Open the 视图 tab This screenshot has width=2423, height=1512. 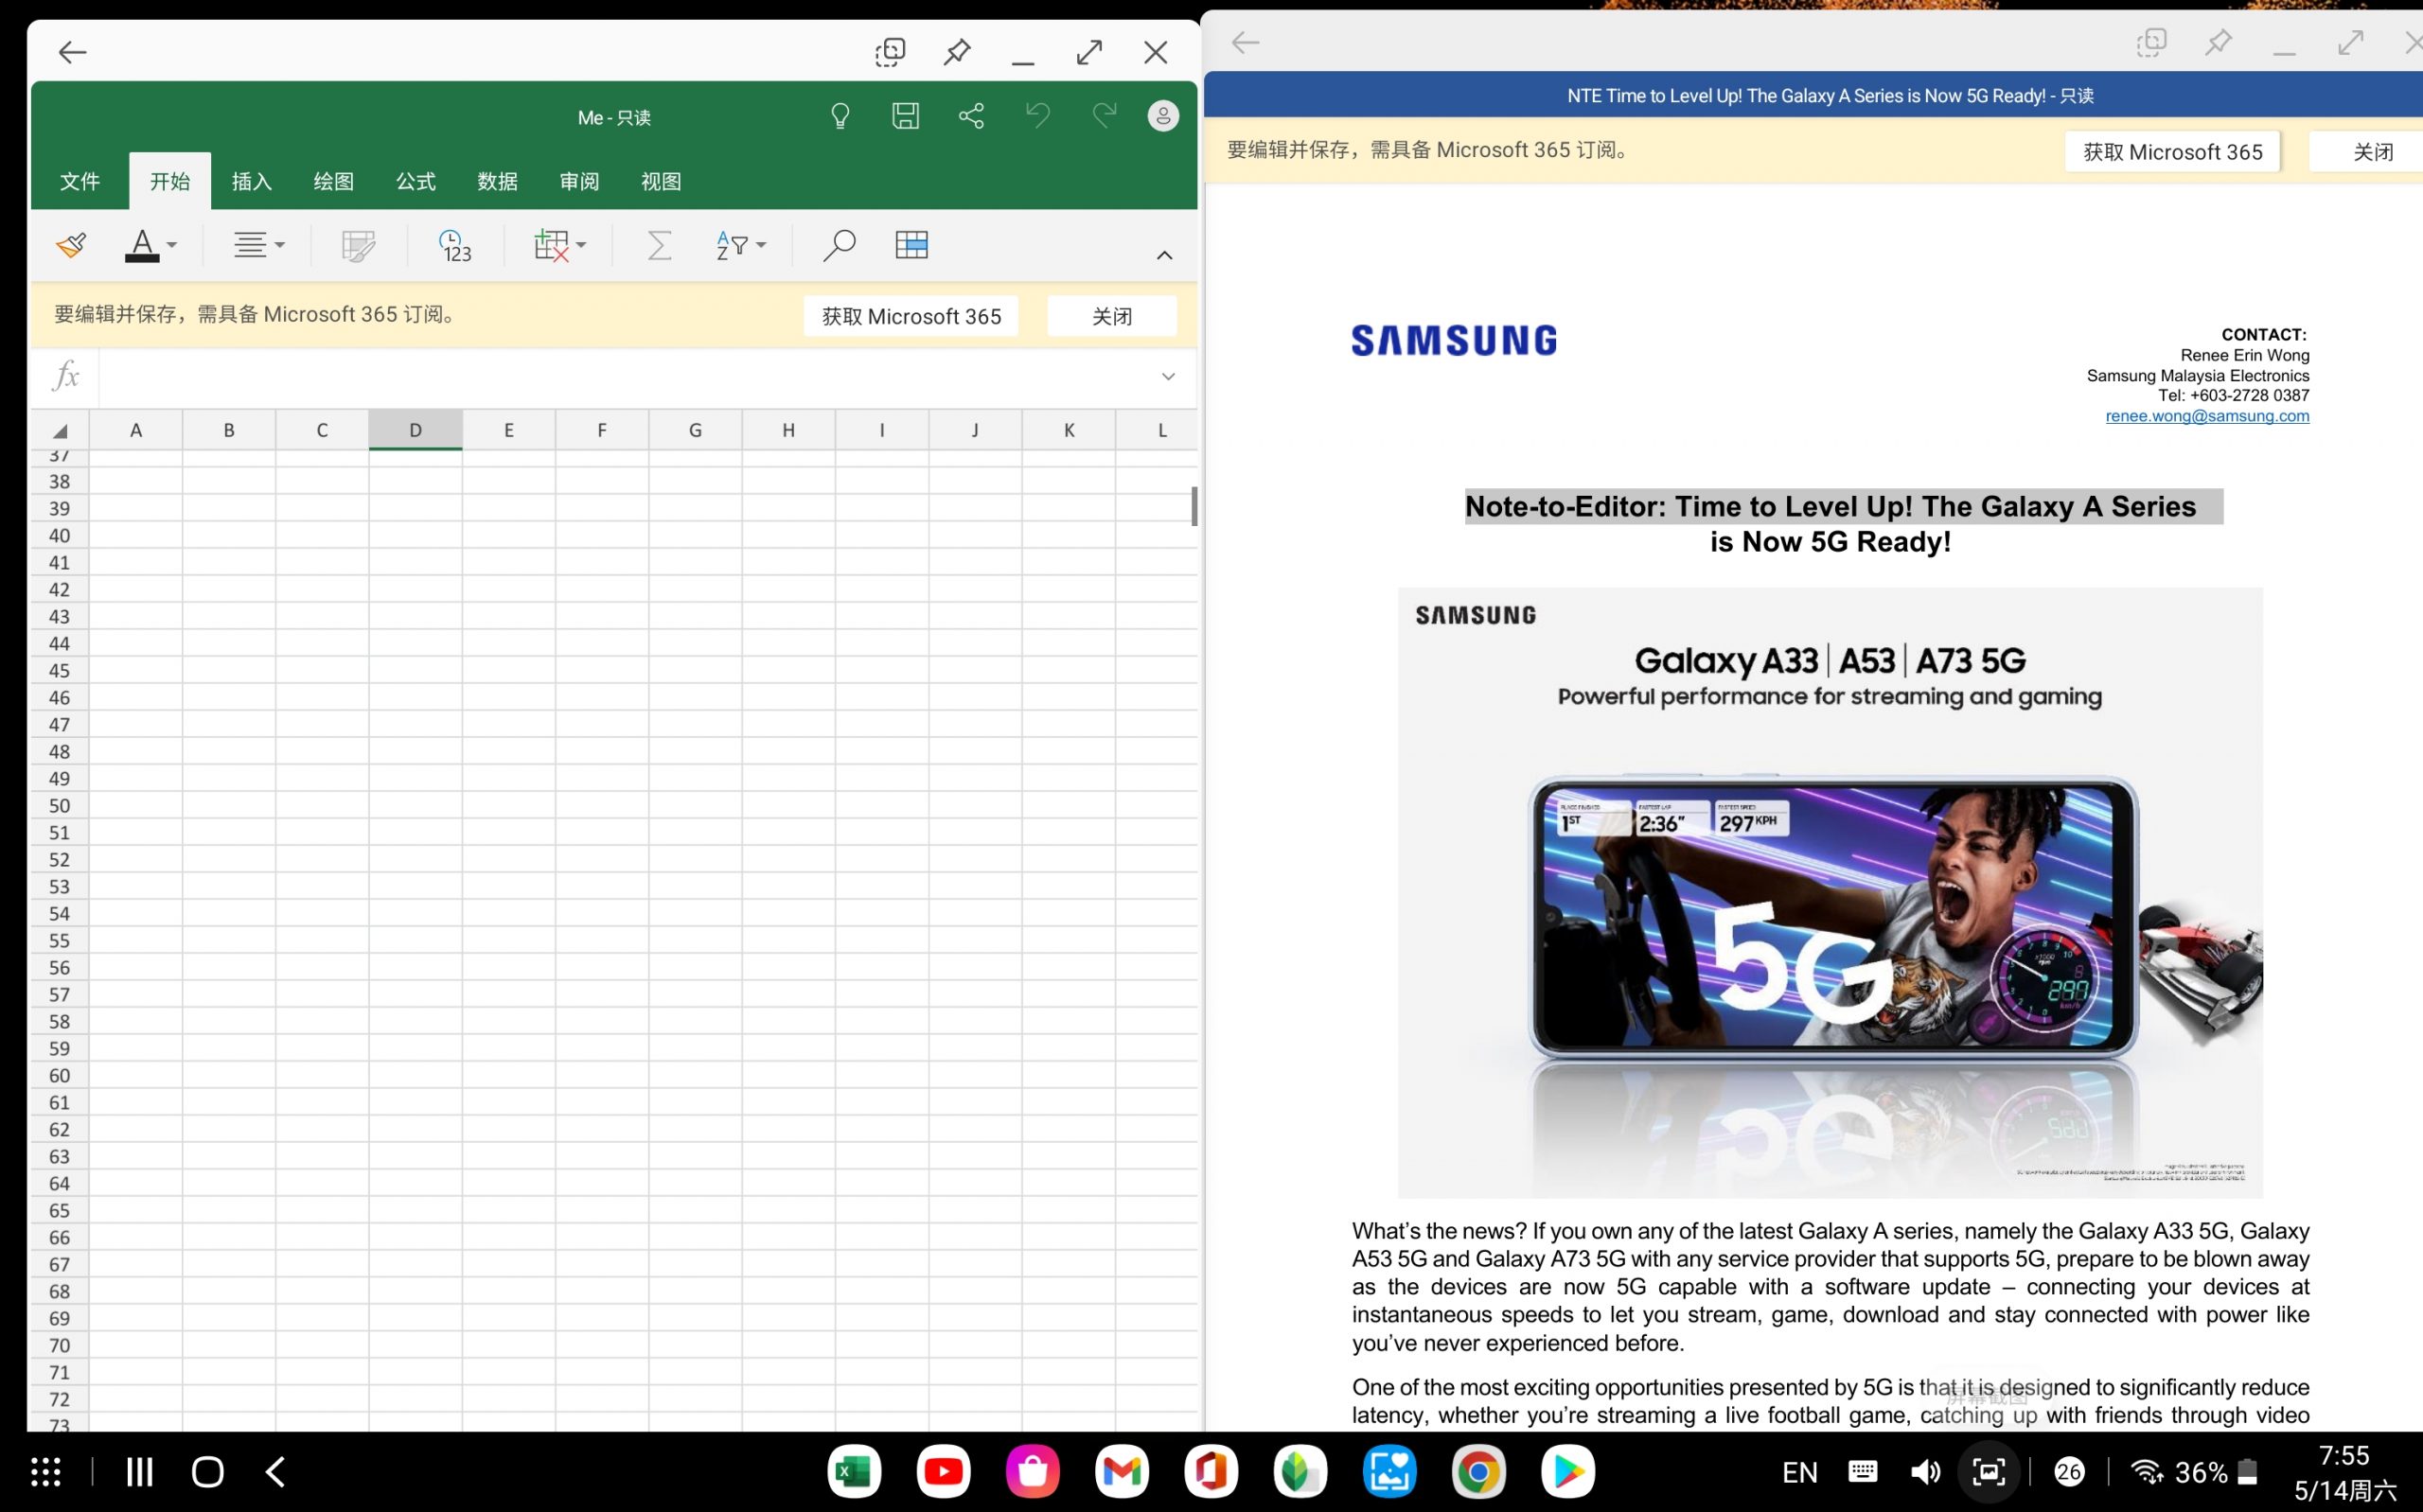tap(661, 181)
